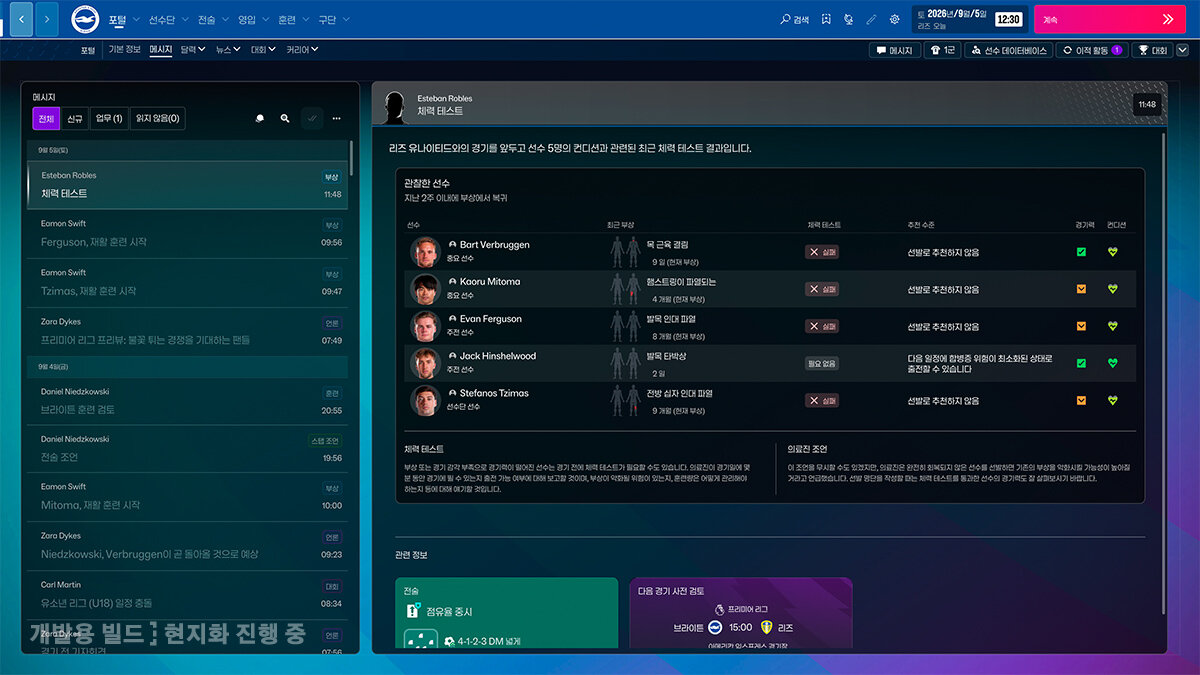The image size is (1200, 675).
Task: Click Kaoru Mitoma's player portrait
Action: (425, 289)
